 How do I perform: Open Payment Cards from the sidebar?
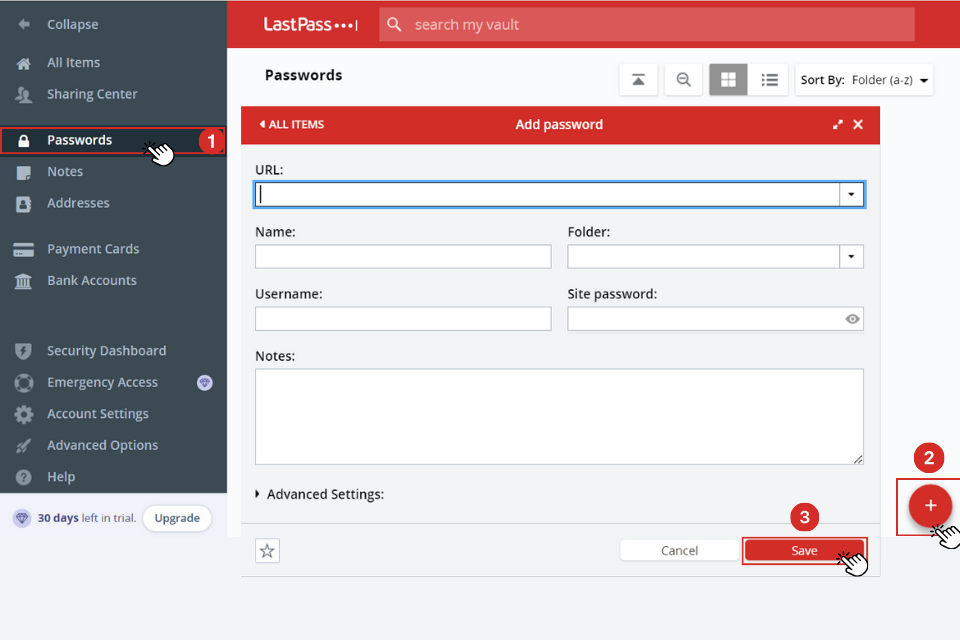pos(27,248)
